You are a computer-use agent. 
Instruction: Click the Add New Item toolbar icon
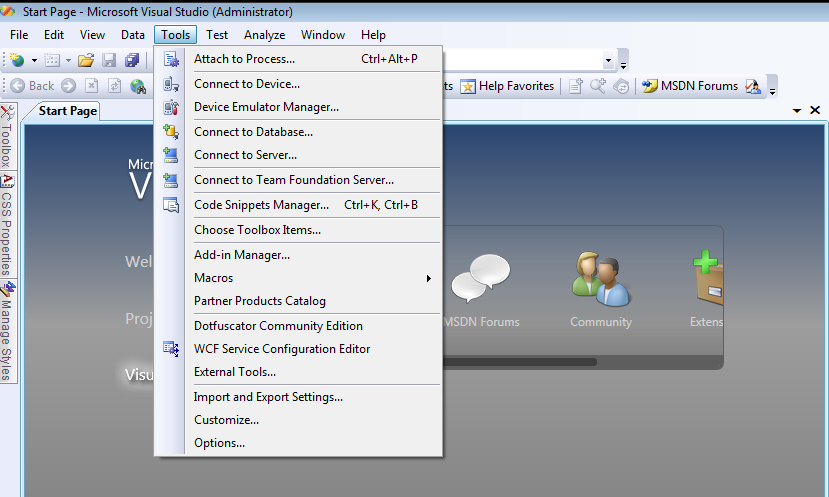tap(52, 60)
